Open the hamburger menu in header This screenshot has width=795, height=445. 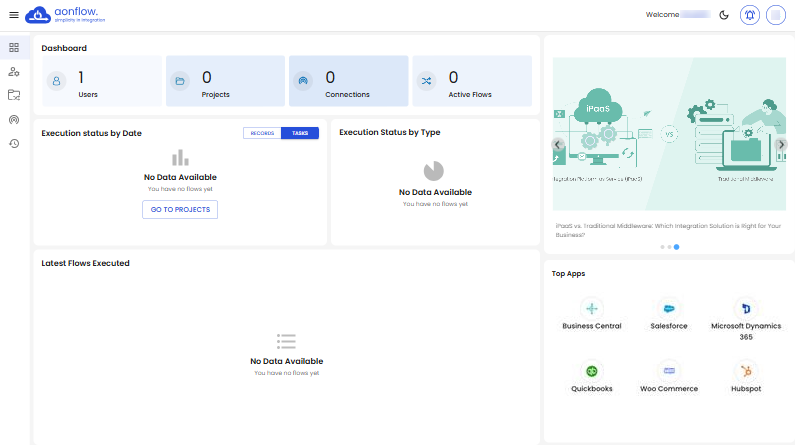point(14,15)
